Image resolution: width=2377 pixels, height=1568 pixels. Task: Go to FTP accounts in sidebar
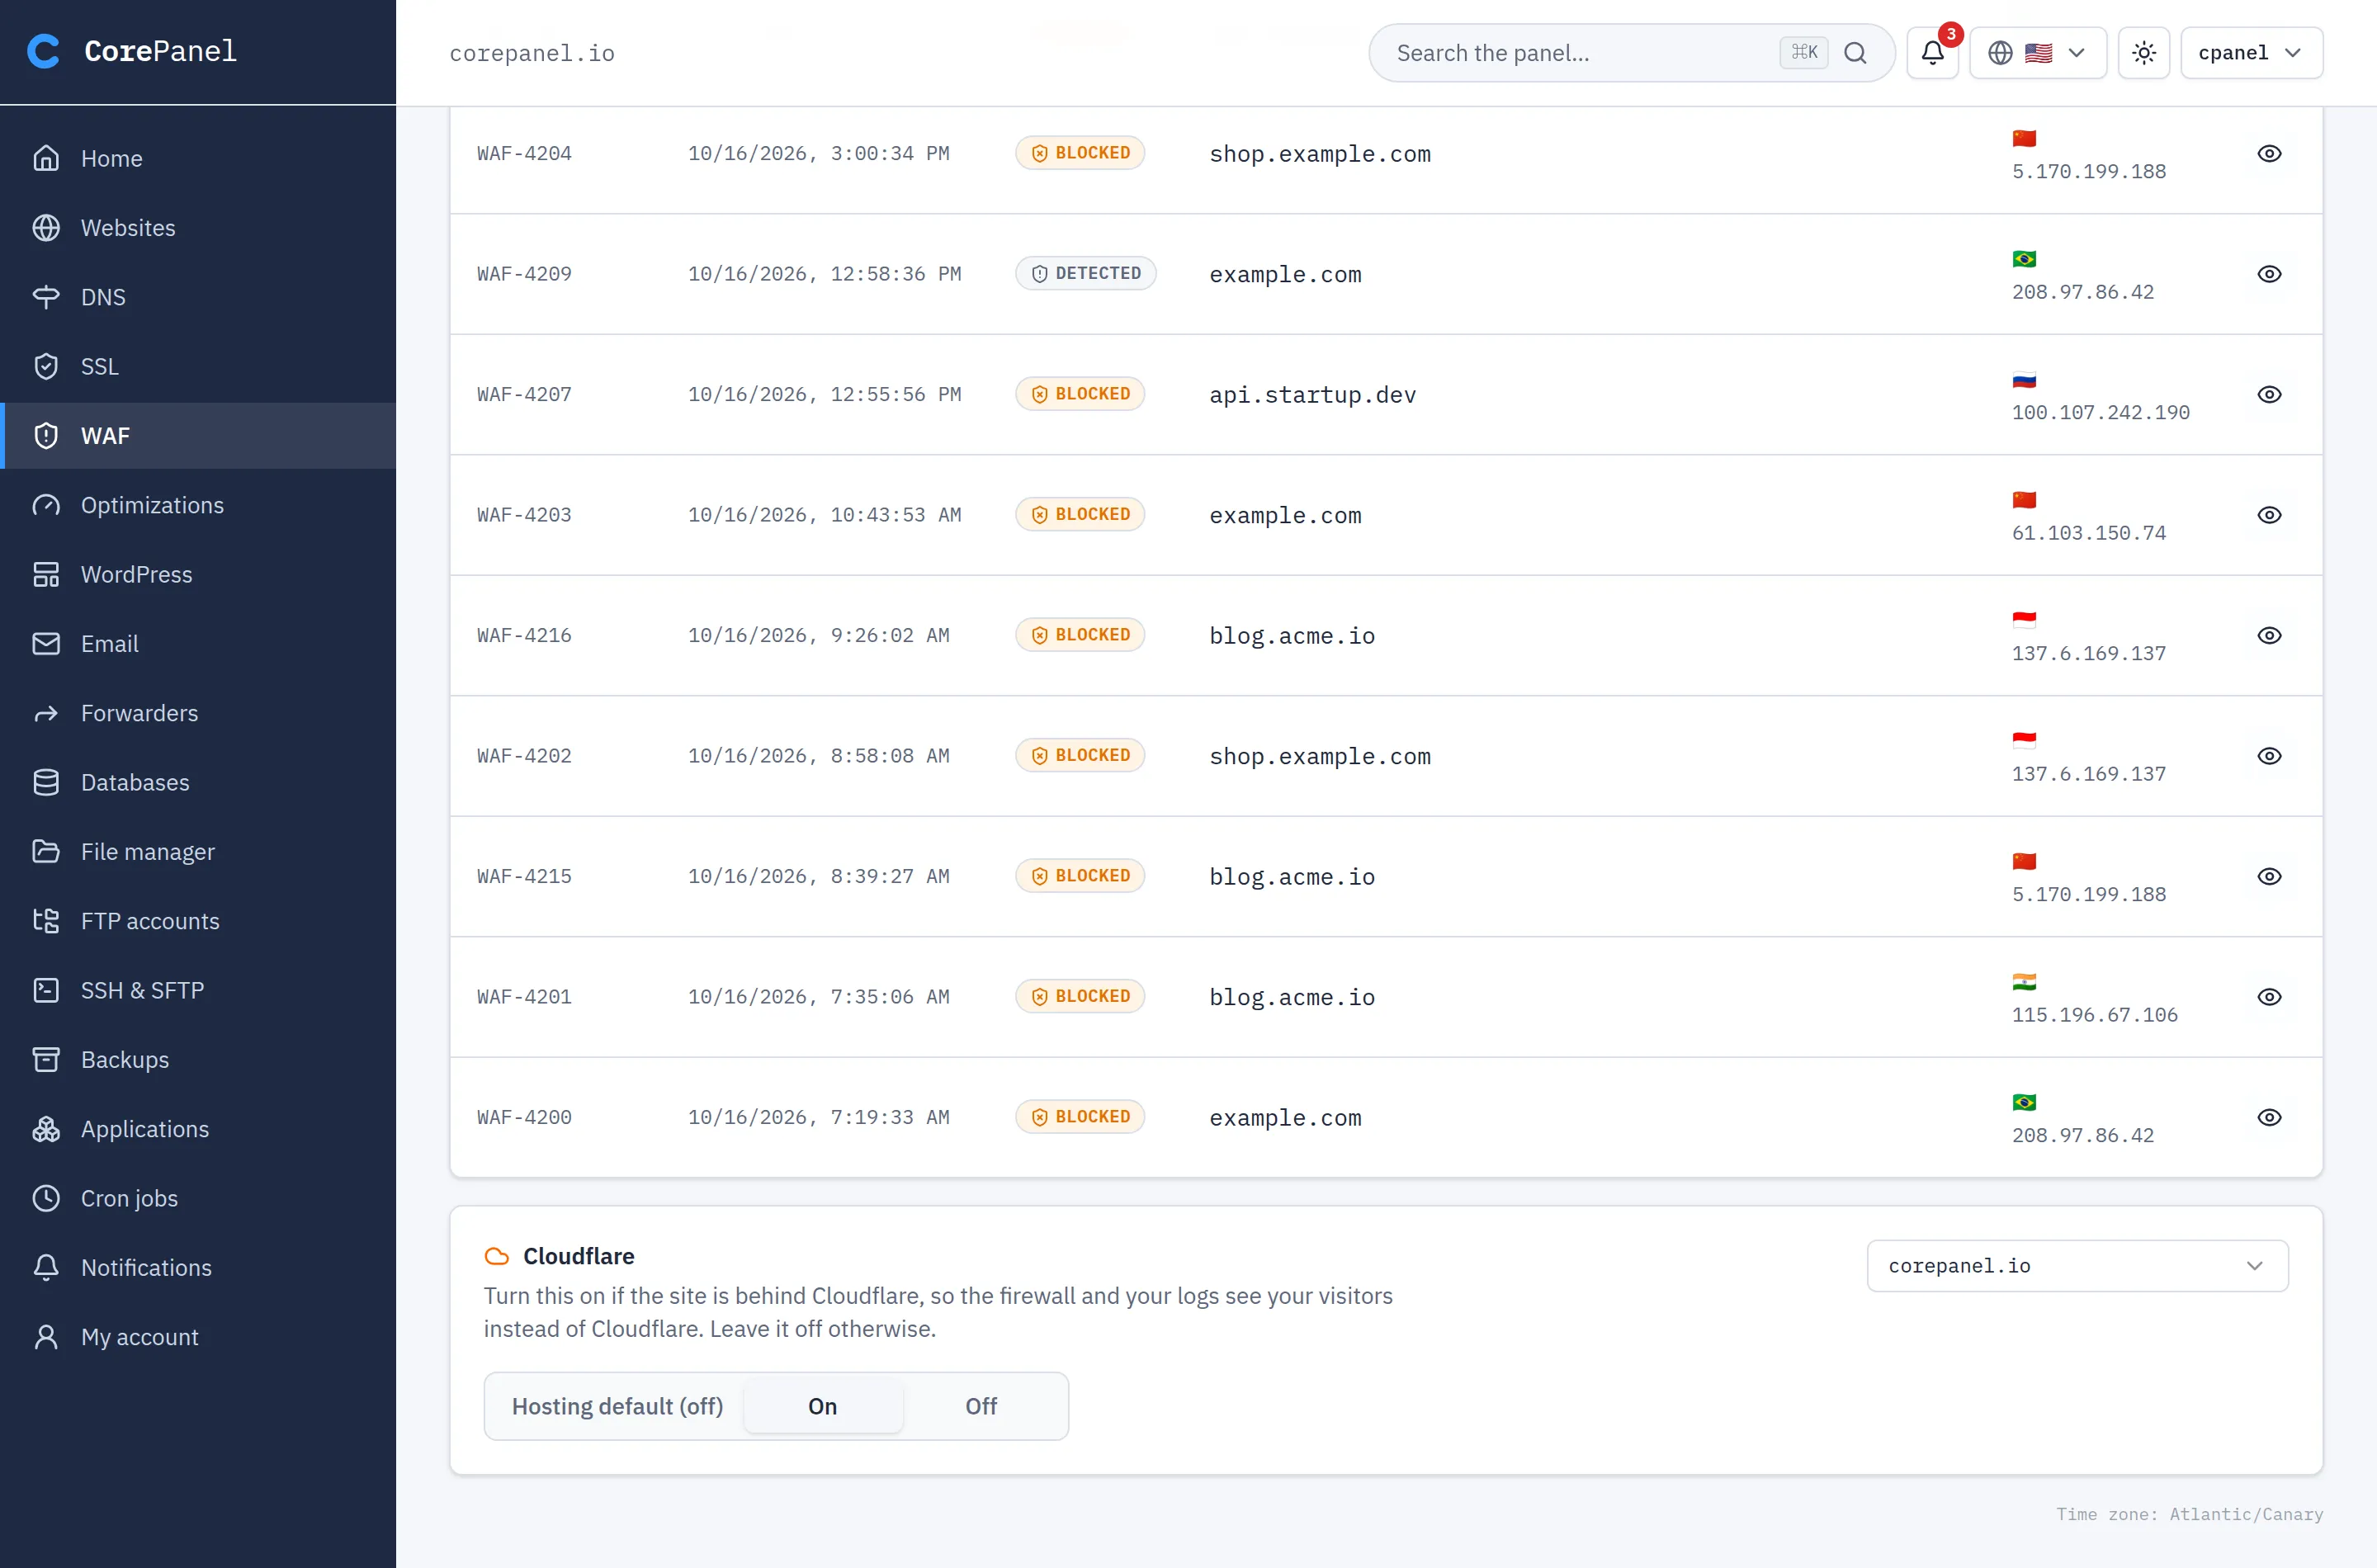(198, 921)
